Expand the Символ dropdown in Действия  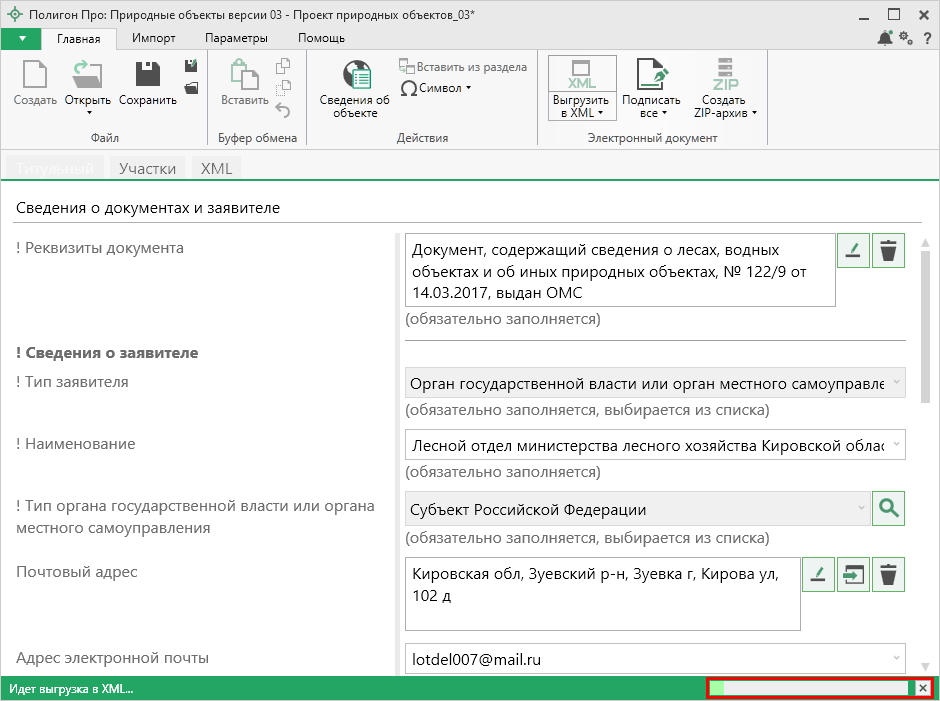click(468, 88)
